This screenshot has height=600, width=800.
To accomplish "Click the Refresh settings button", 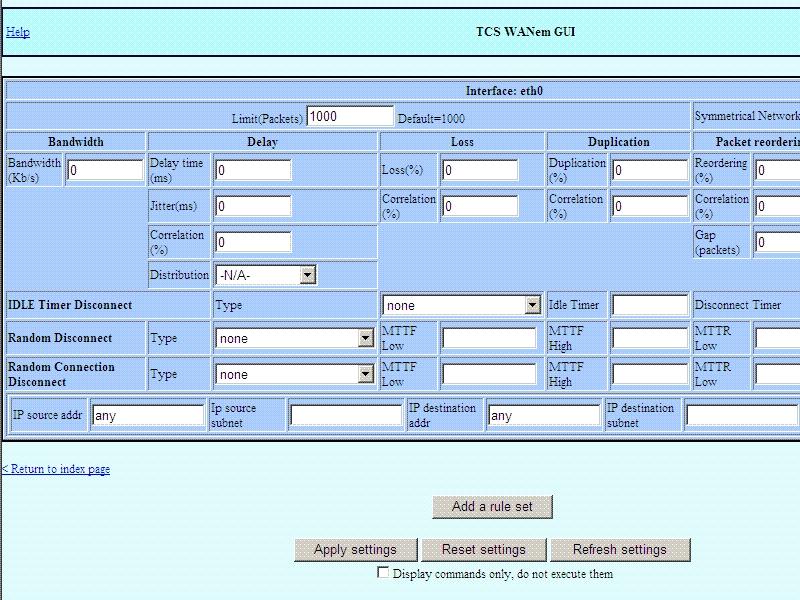I will tap(620, 549).
